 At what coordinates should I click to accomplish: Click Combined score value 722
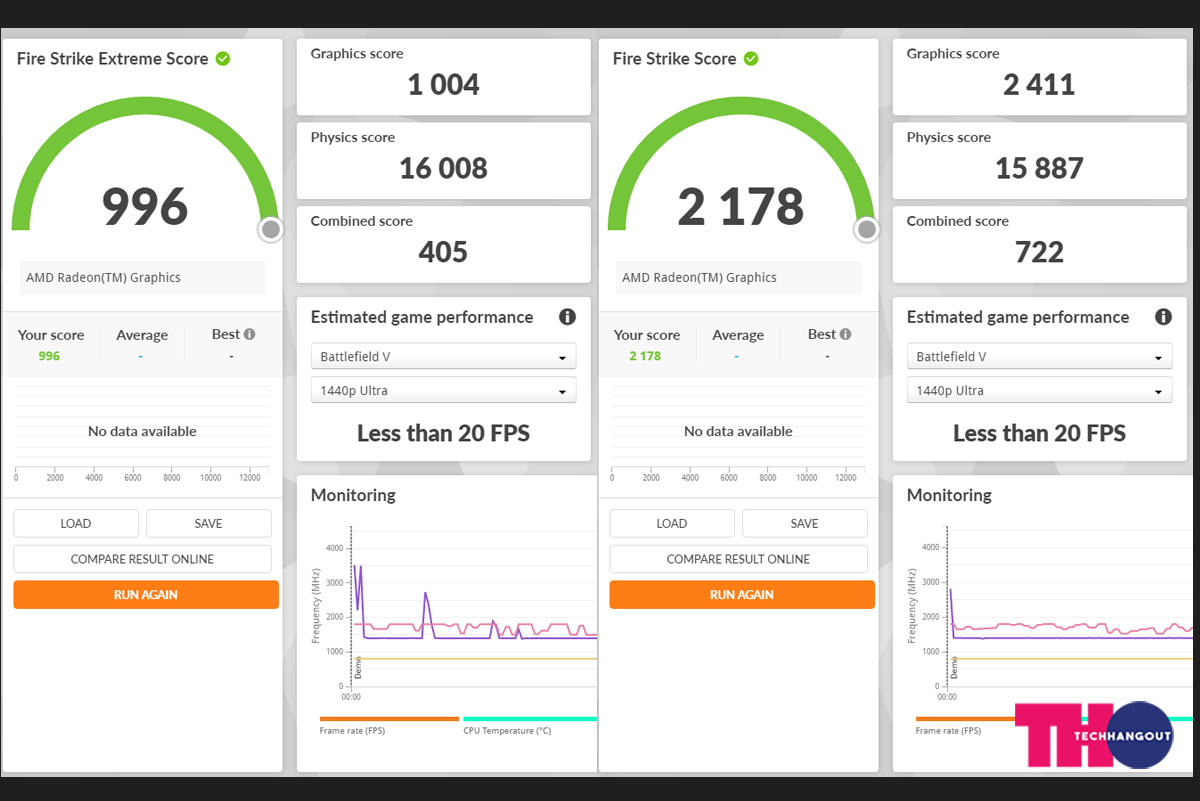(1039, 252)
